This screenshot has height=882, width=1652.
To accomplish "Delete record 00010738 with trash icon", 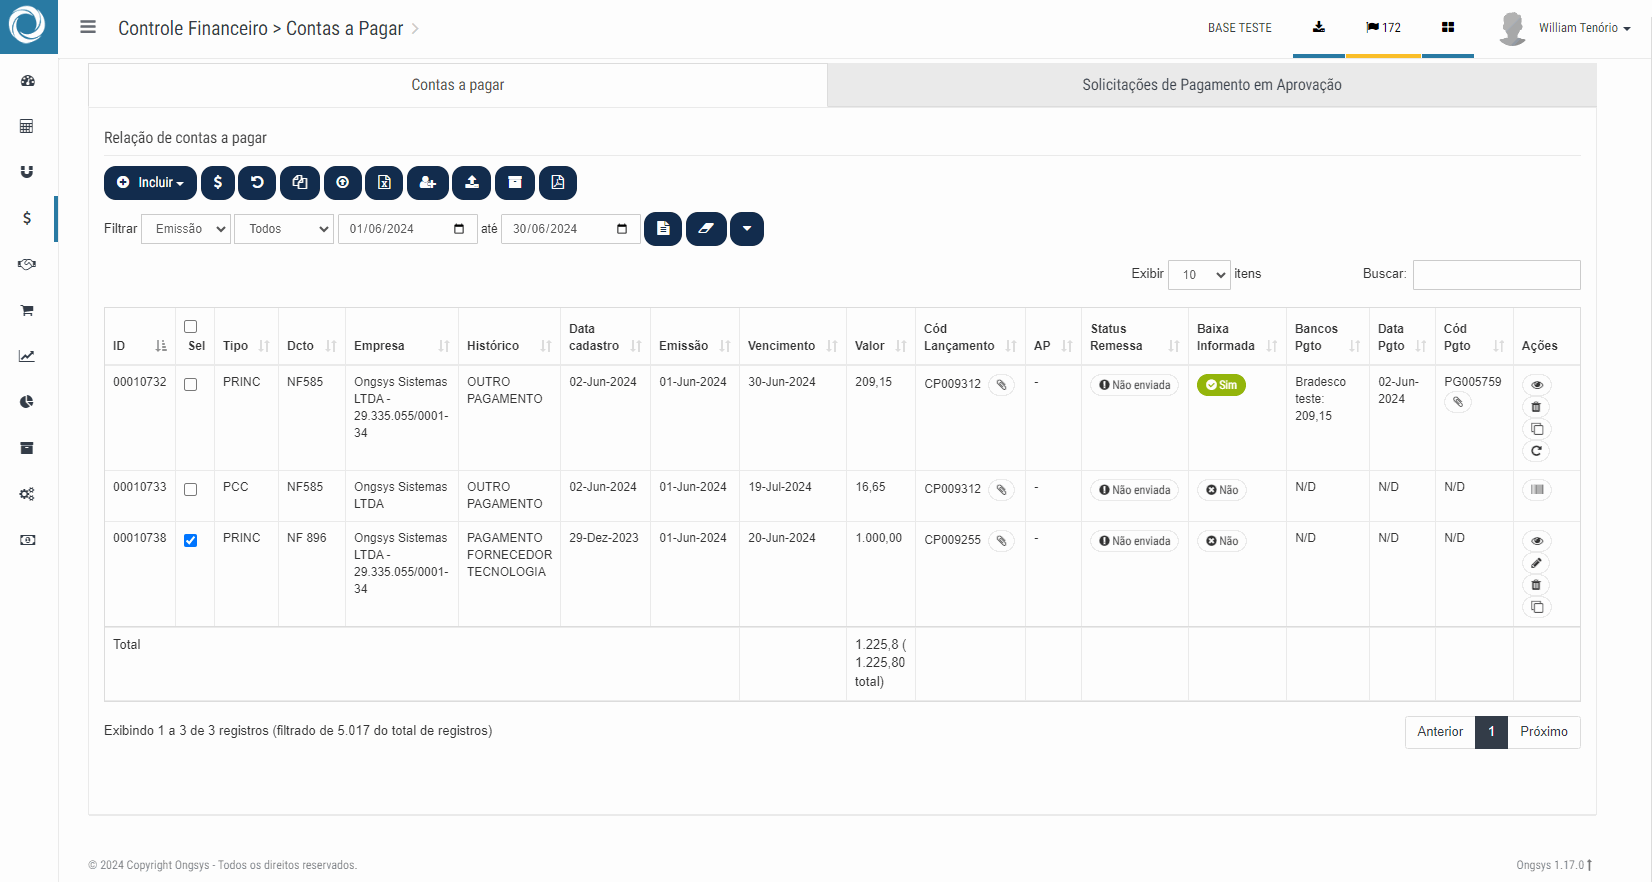I will pos(1537,585).
